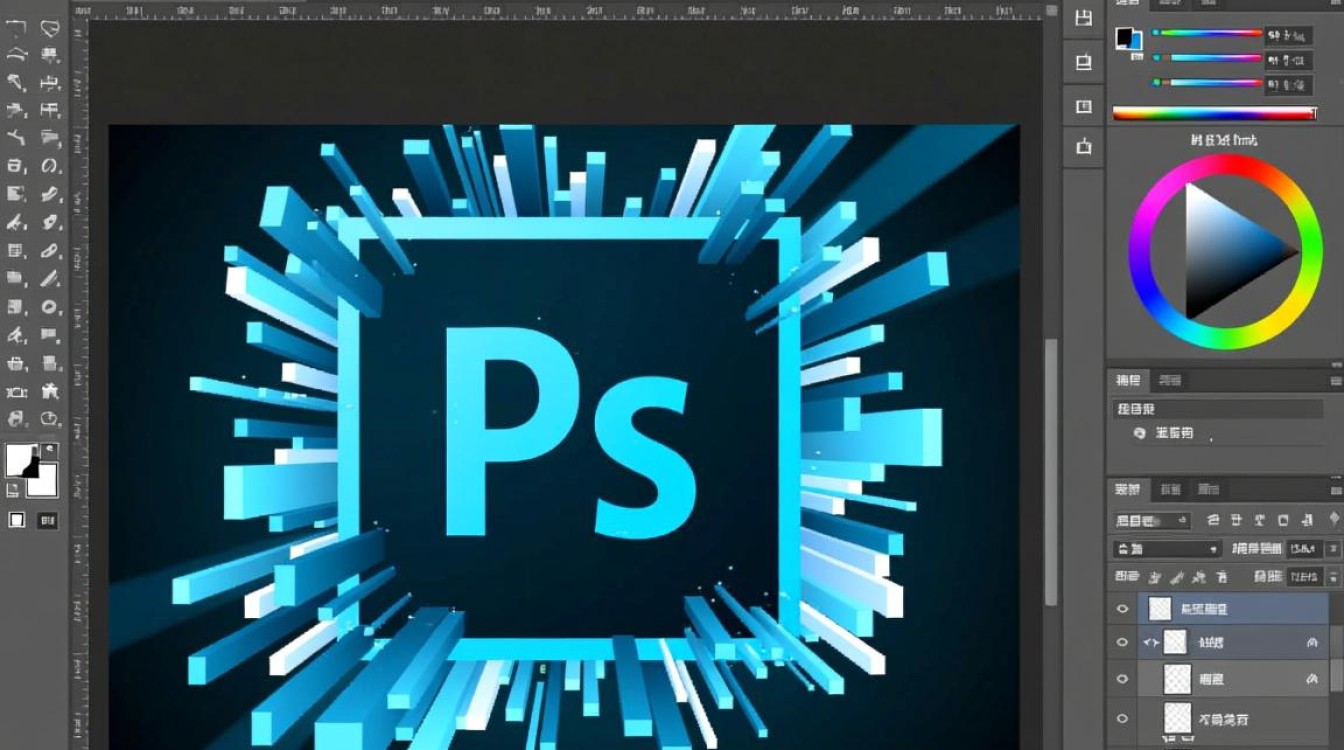Pick the right tool in the second-to-last toolbox row
This screenshot has width=1344, height=750.
point(50,392)
